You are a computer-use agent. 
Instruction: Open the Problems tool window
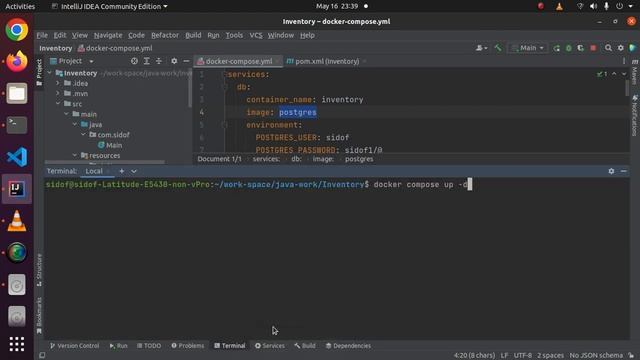coord(187,346)
